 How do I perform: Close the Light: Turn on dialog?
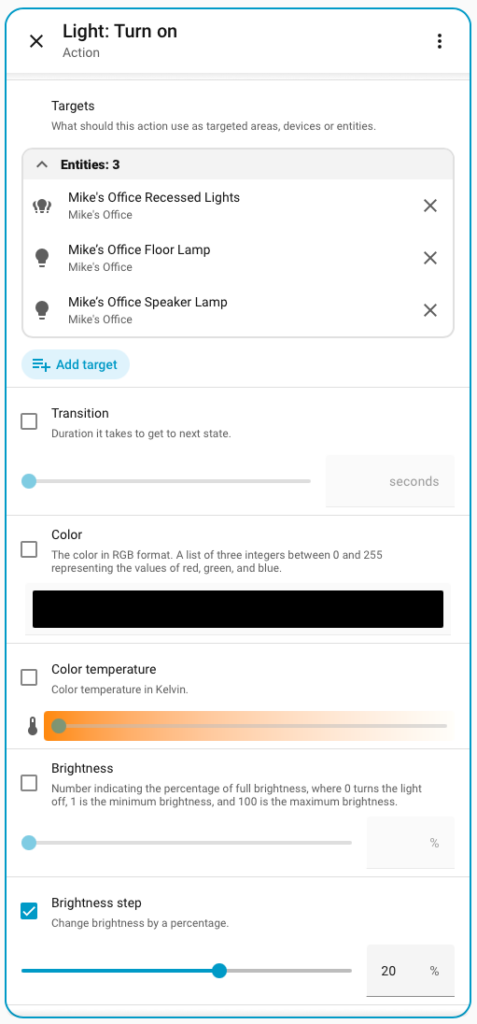point(37,41)
